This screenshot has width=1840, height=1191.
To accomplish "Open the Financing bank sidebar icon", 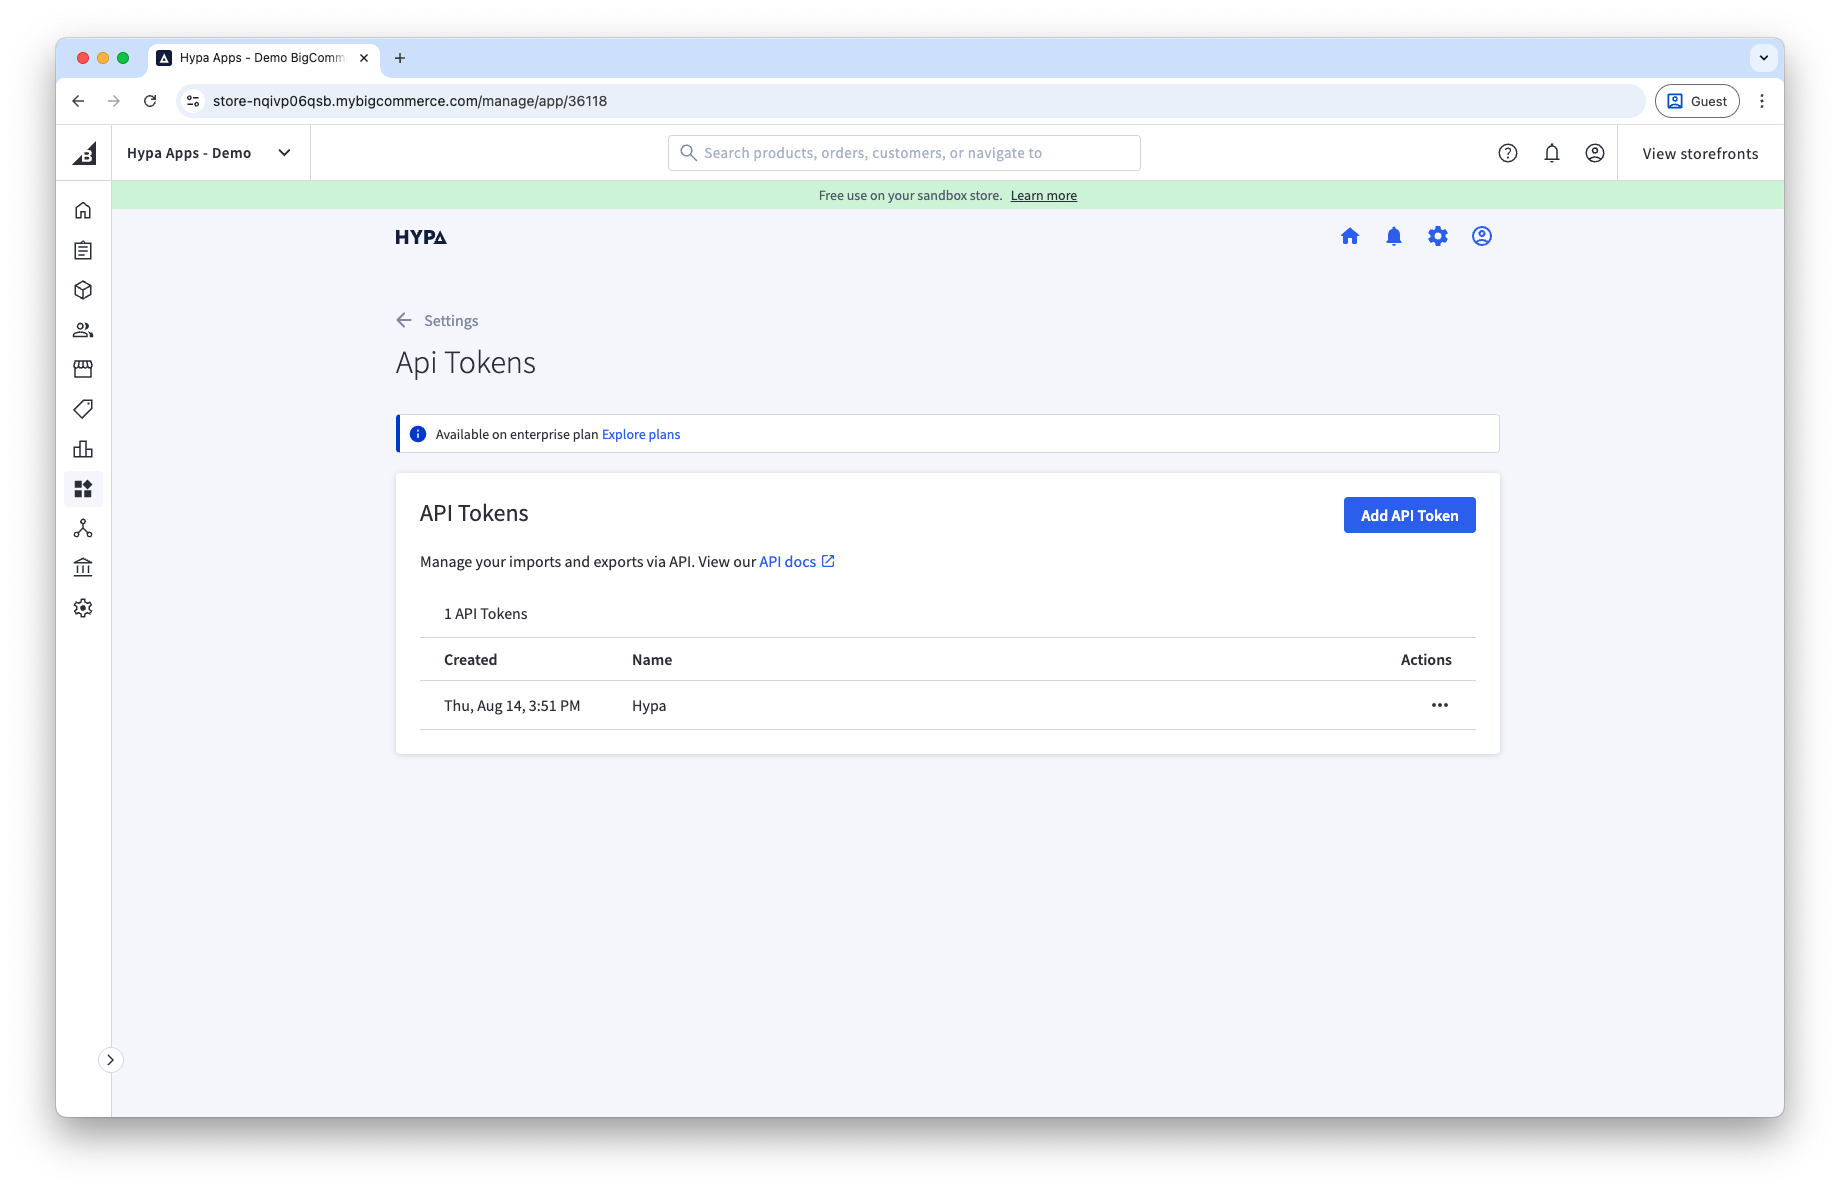I will click(83, 568).
